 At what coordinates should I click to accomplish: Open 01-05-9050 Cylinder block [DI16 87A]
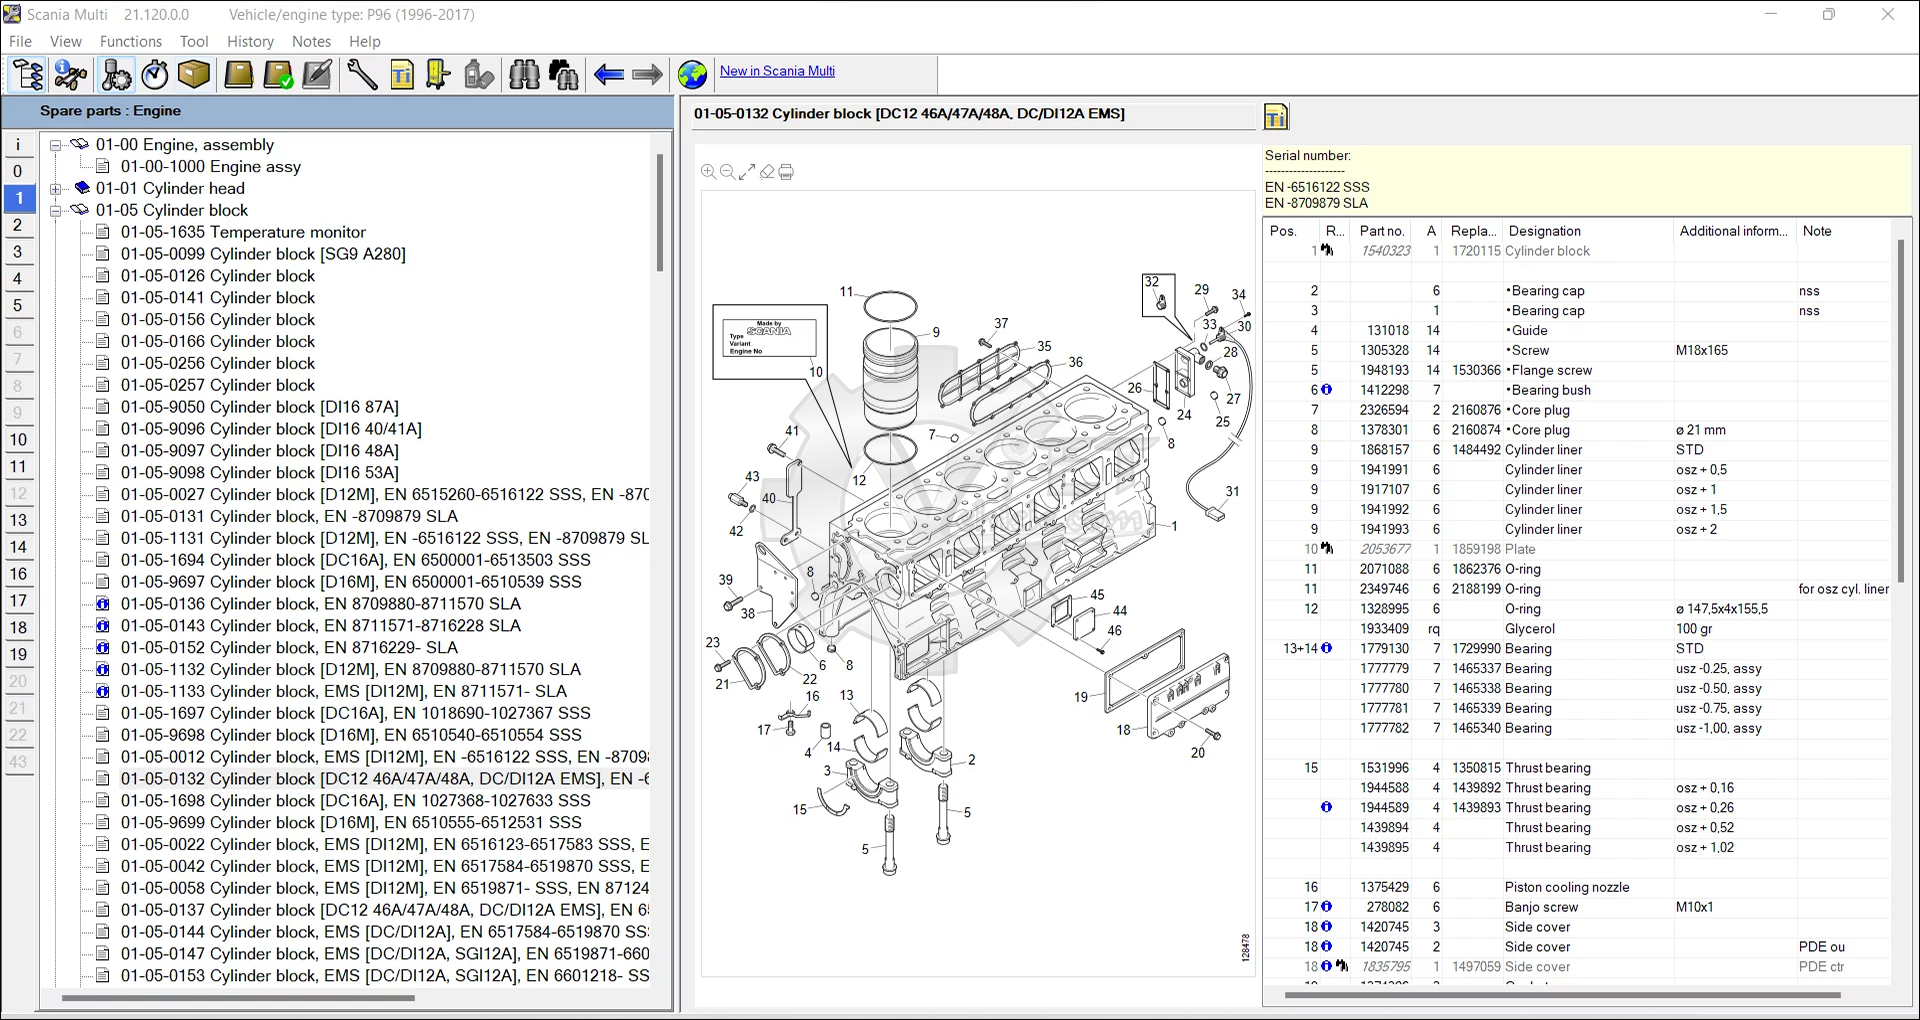coord(260,407)
